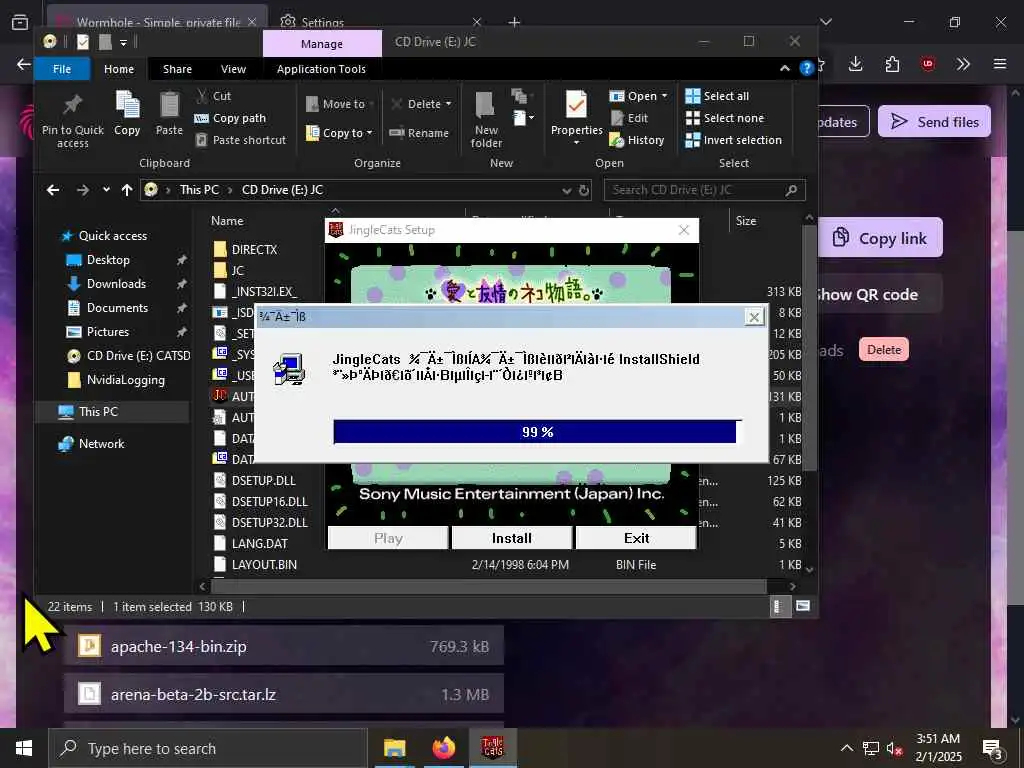Click Copy link button in Wormhole
Viewport: 1024px width, 768px height.
click(x=880, y=238)
